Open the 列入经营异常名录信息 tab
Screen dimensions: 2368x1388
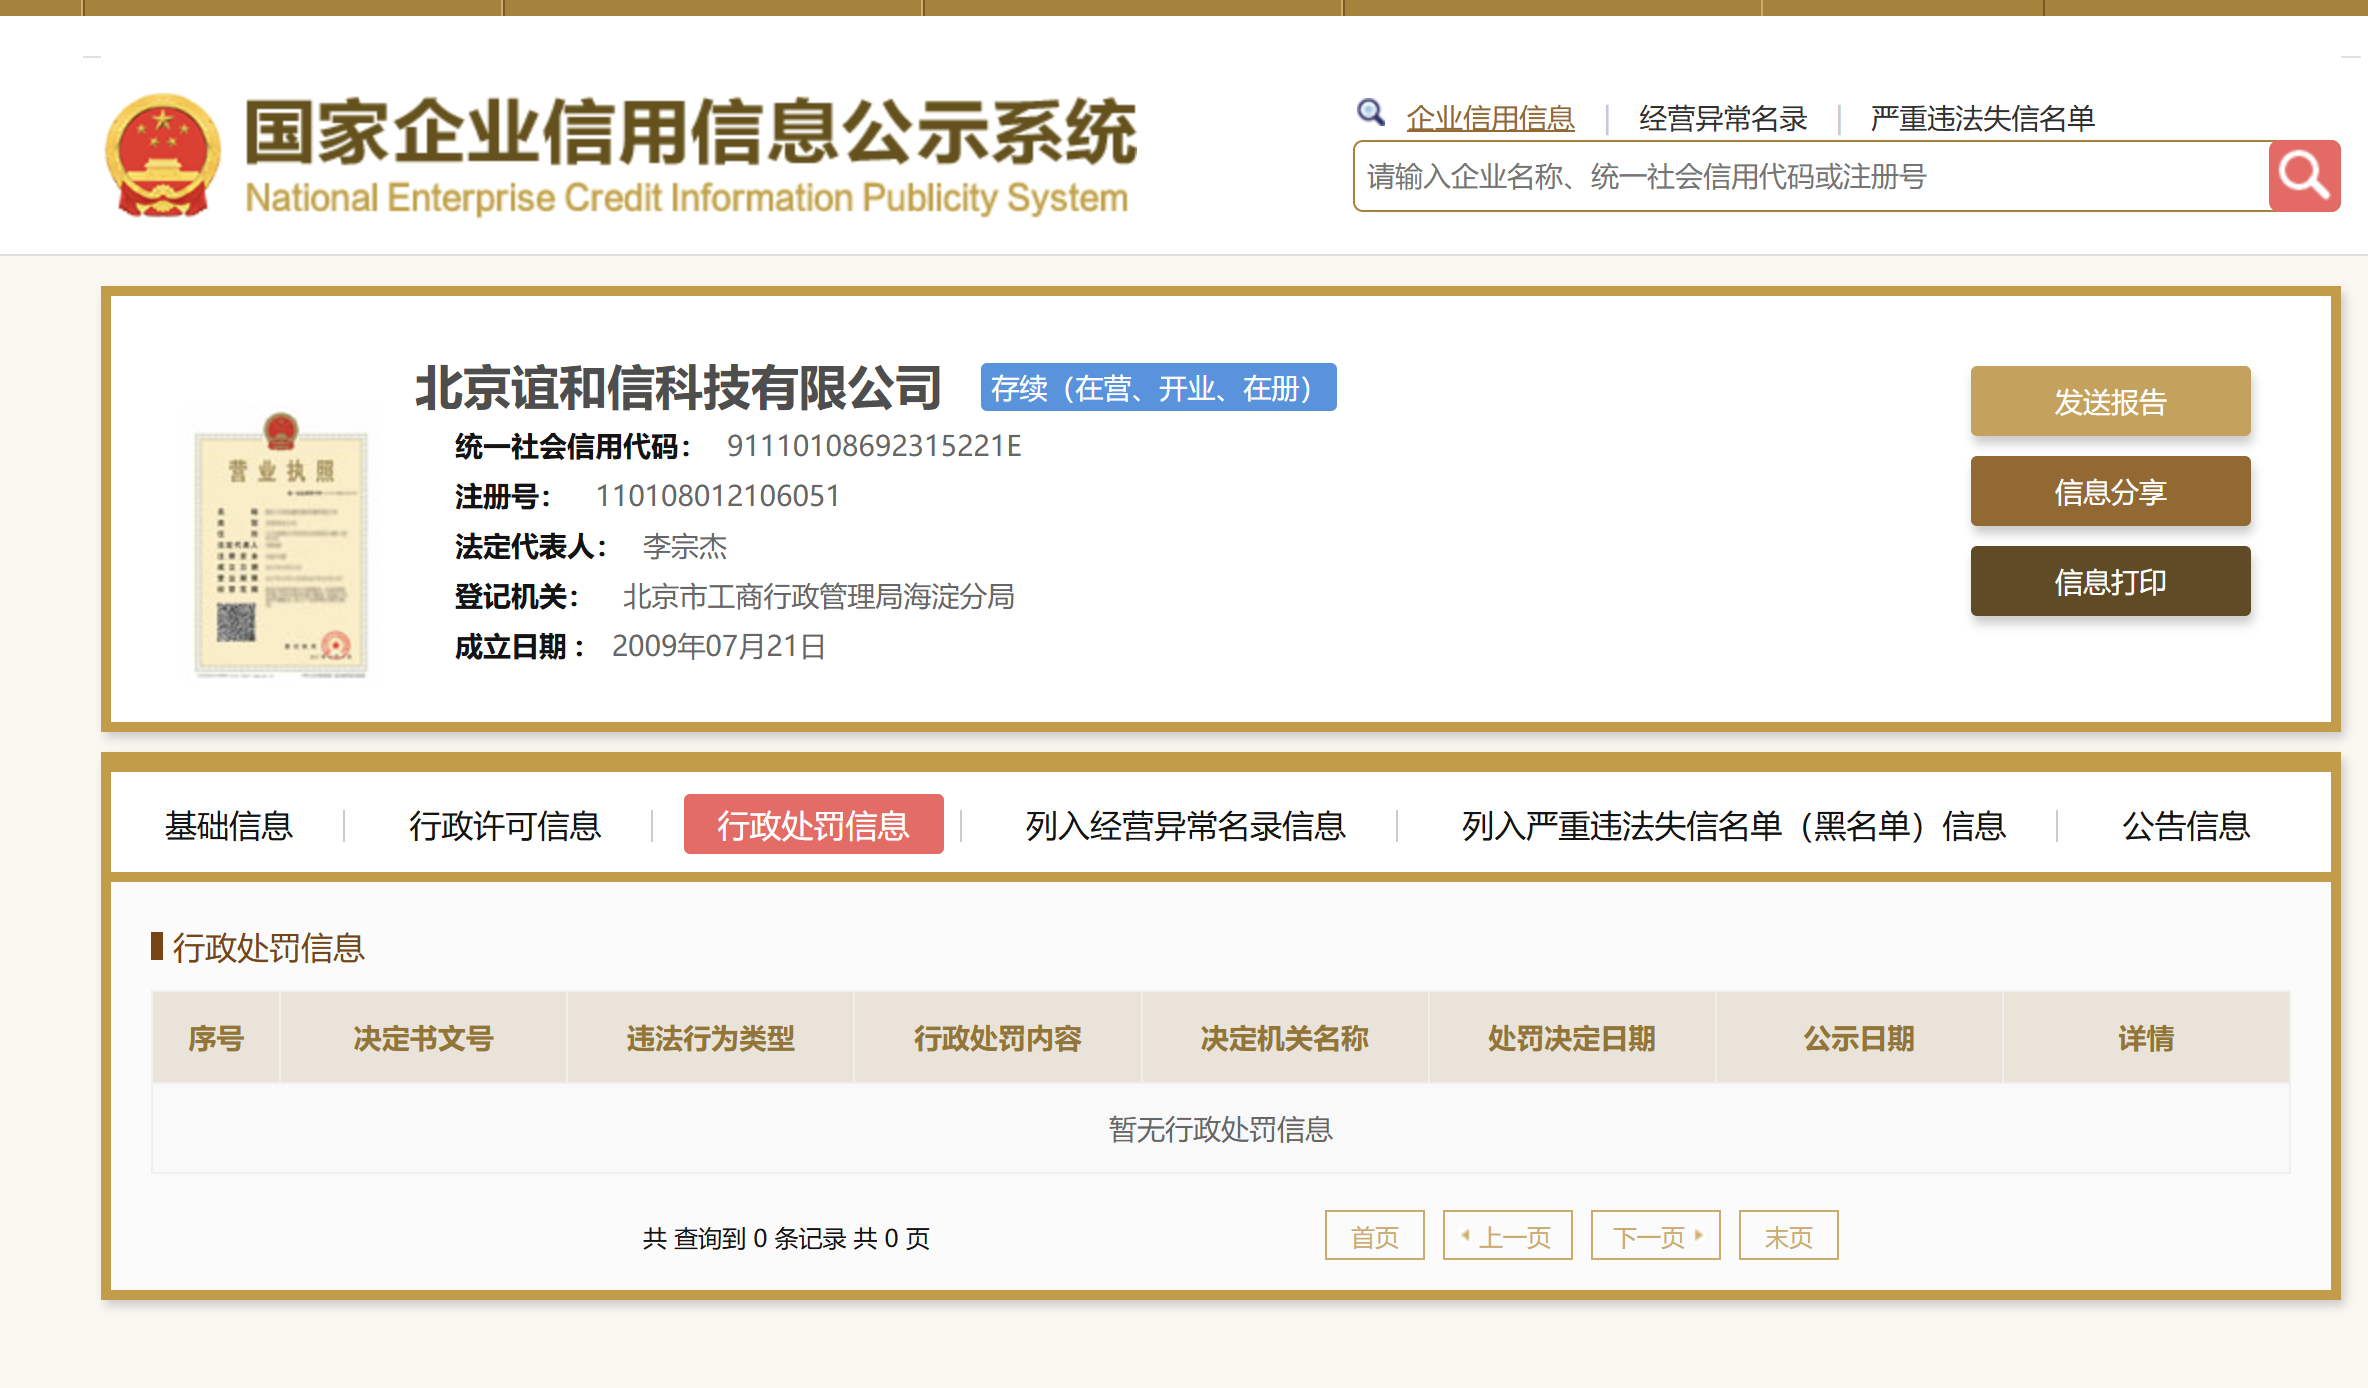(1185, 826)
